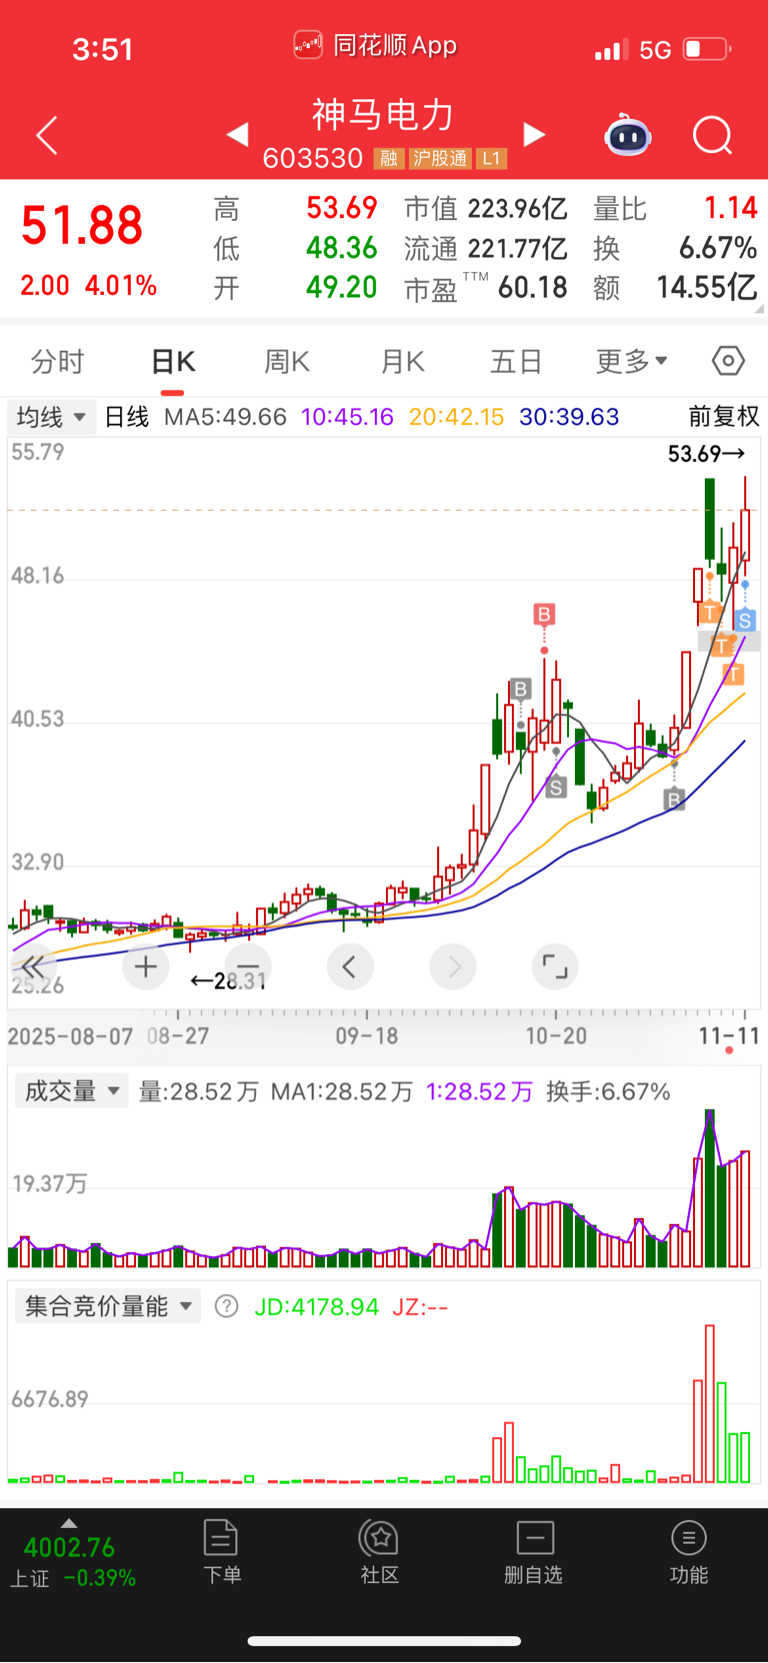Tap 删自选 remove from watchlist

[534, 1551]
